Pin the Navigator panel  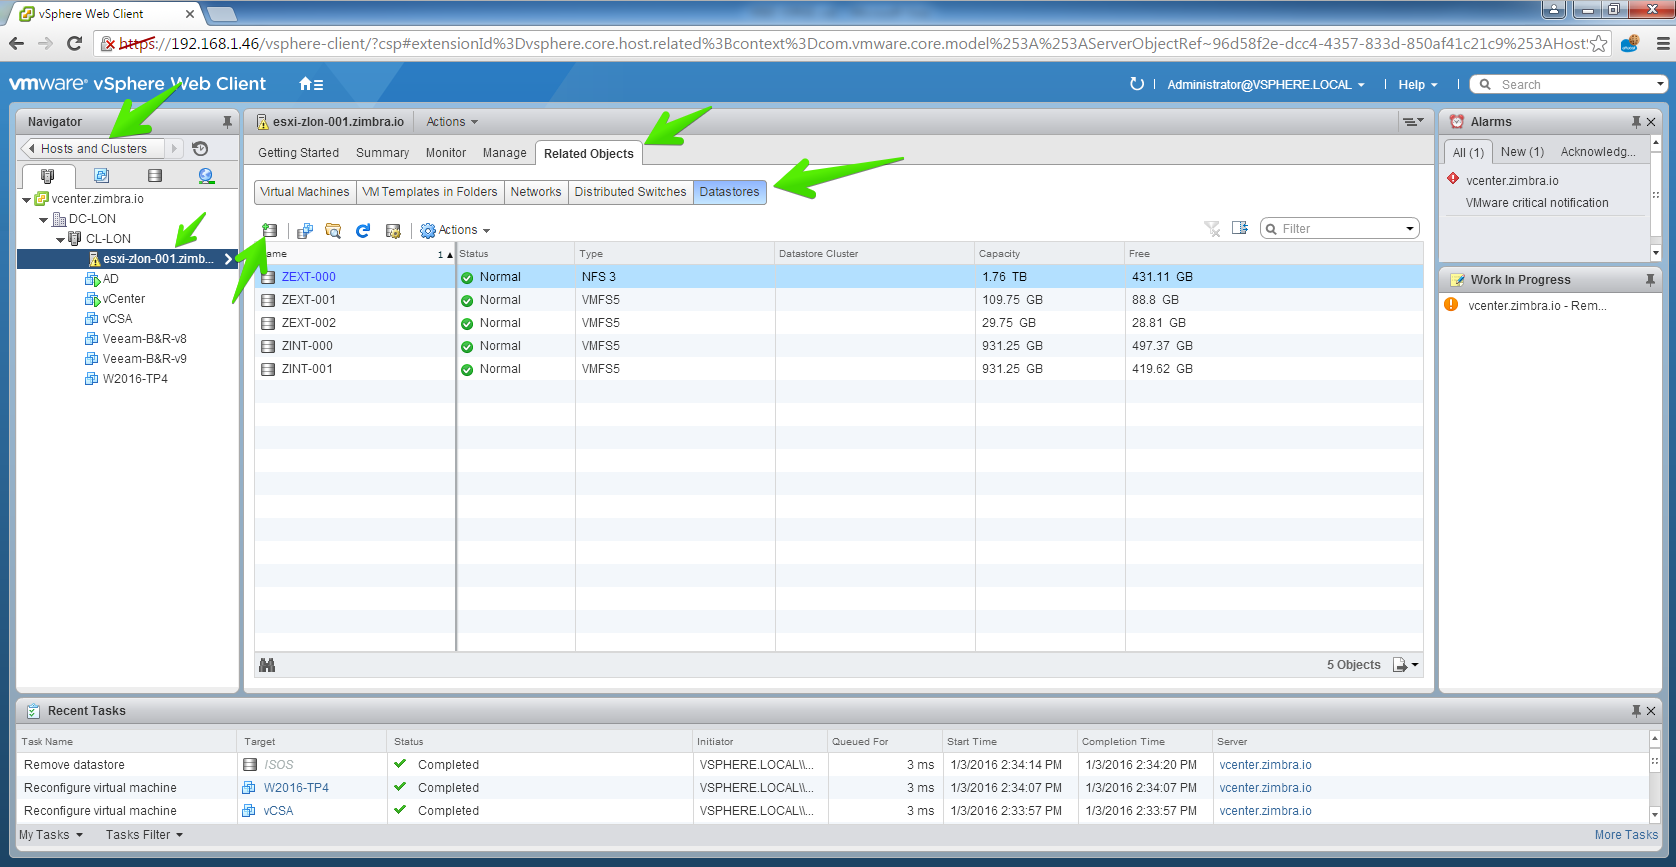(x=227, y=122)
